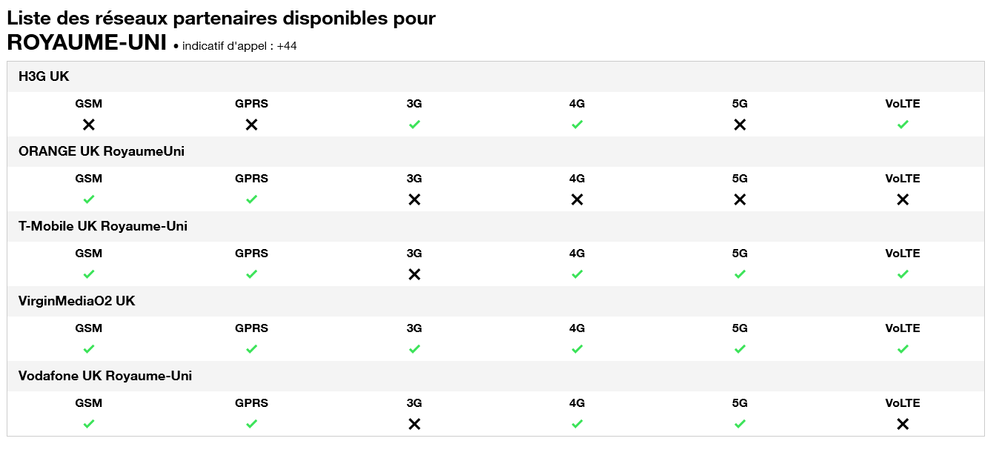The image size is (999, 450).
Task: Click the Vodafone UK VoLTE cross icon
Action: (x=903, y=425)
